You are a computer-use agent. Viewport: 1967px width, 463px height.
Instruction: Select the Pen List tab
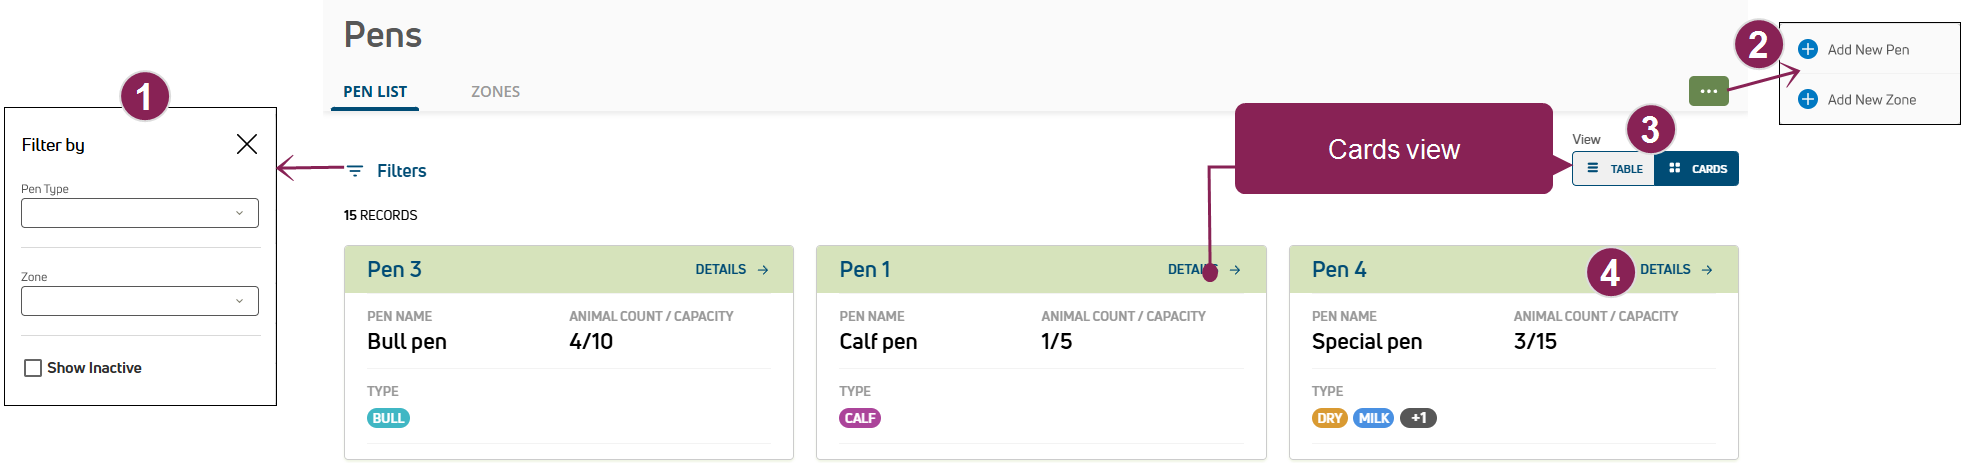[x=375, y=91]
